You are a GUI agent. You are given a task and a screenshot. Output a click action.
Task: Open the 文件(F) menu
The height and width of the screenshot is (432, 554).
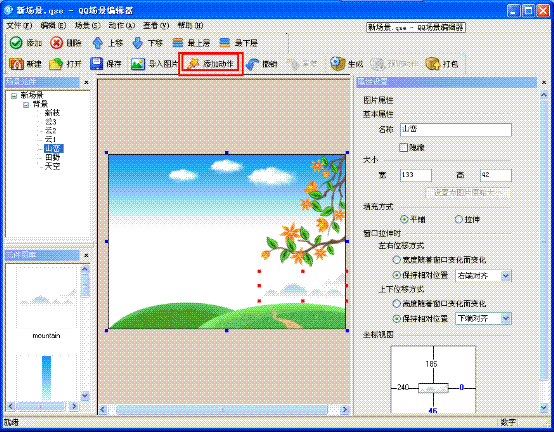click(x=19, y=26)
